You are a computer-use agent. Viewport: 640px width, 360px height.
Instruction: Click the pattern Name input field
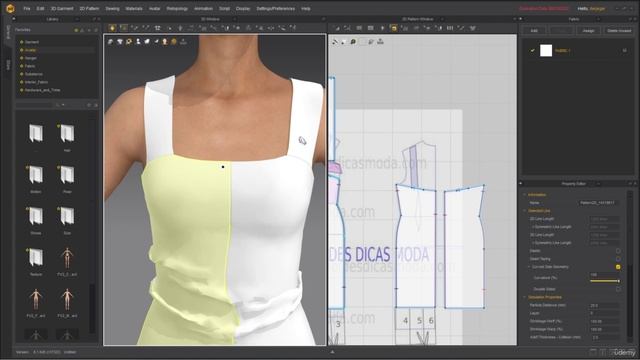click(598, 202)
